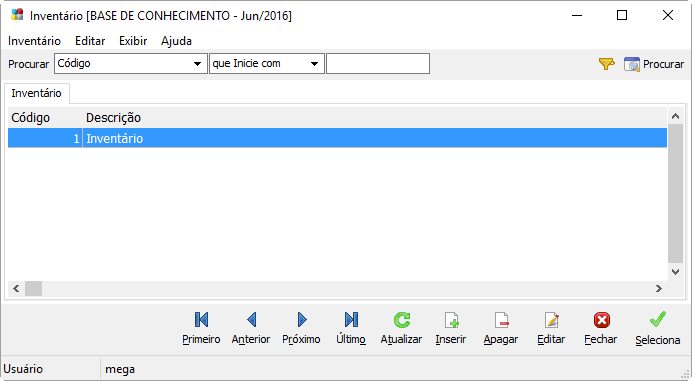The width and height of the screenshot is (692, 381).
Task: Open the Inventário menu
Action: pyautogui.click(x=34, y=41)
